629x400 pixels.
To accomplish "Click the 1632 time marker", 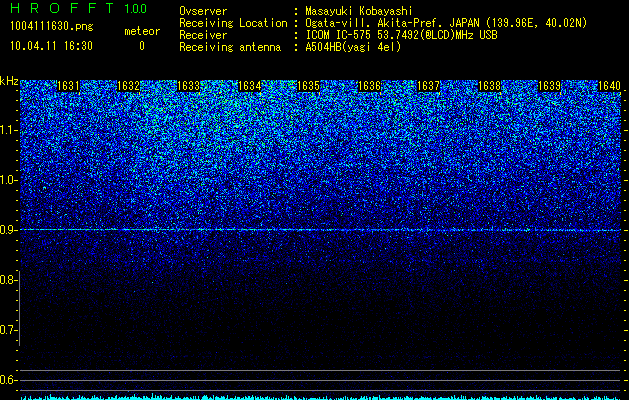I will [128, 86].
